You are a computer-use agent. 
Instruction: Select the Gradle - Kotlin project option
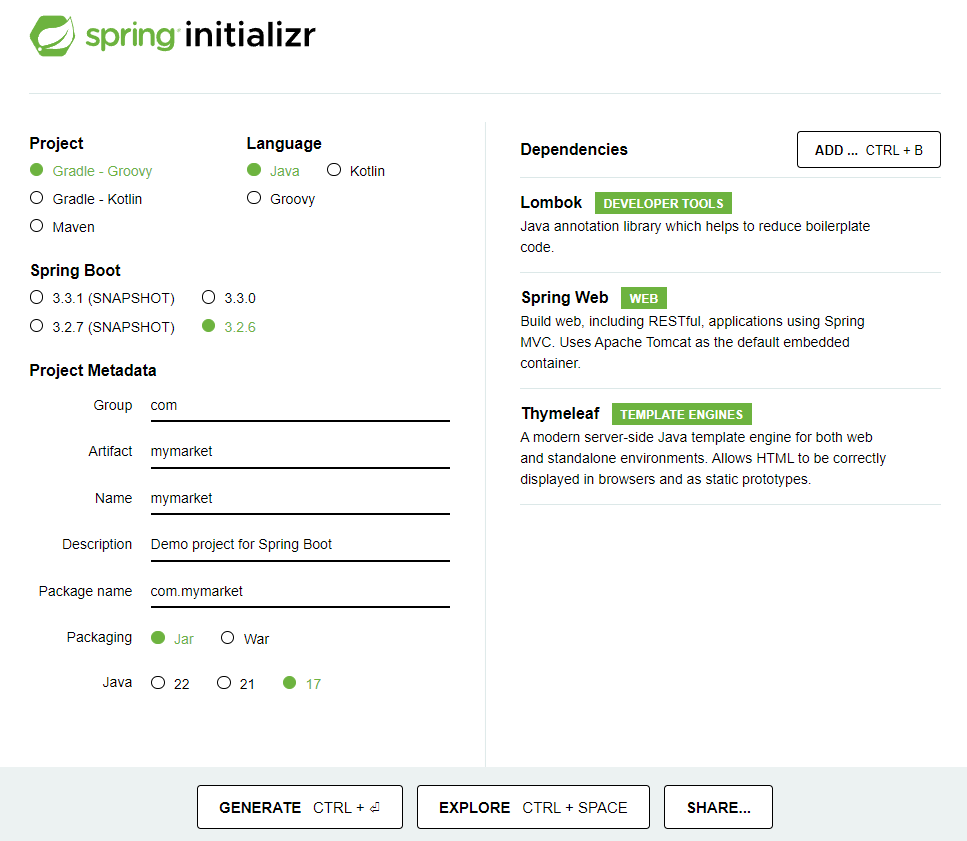pos(86,199)
